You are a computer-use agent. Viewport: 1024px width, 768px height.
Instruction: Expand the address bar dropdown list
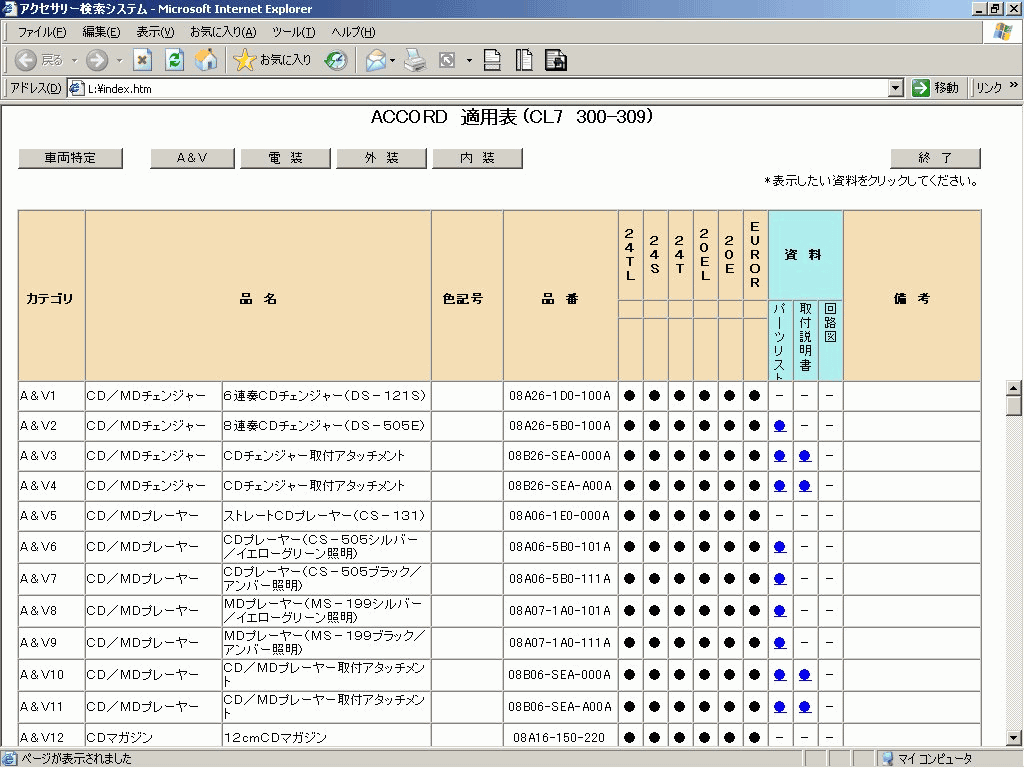[896, 88]
